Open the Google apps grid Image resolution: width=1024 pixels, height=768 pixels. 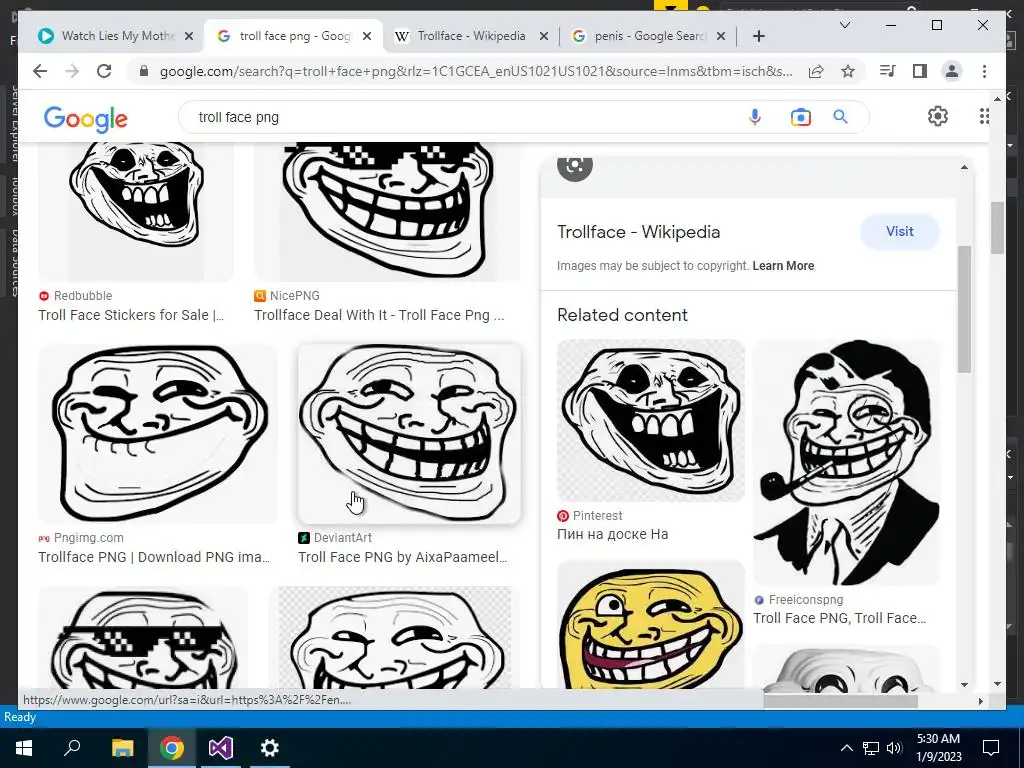(984, 116)
